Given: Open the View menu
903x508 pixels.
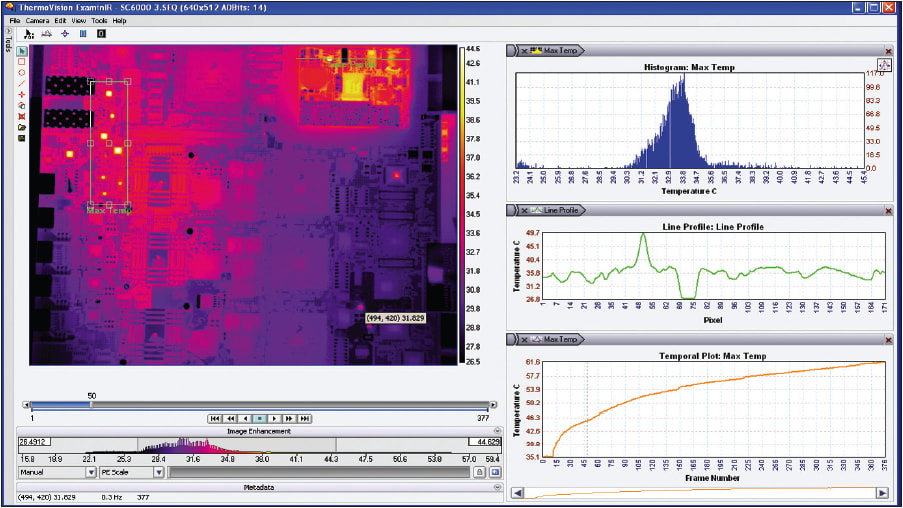Looking at the screenshot, I should click(78, 20).
